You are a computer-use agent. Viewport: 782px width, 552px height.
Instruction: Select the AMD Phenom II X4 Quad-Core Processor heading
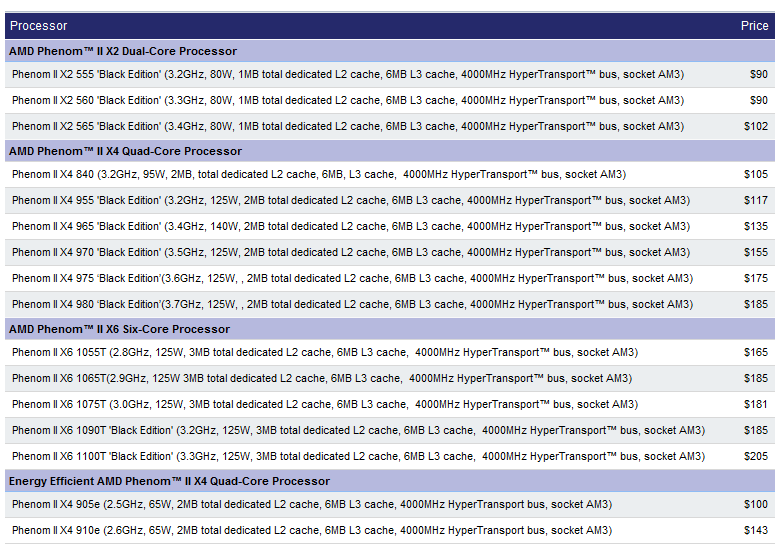[390, 151]
